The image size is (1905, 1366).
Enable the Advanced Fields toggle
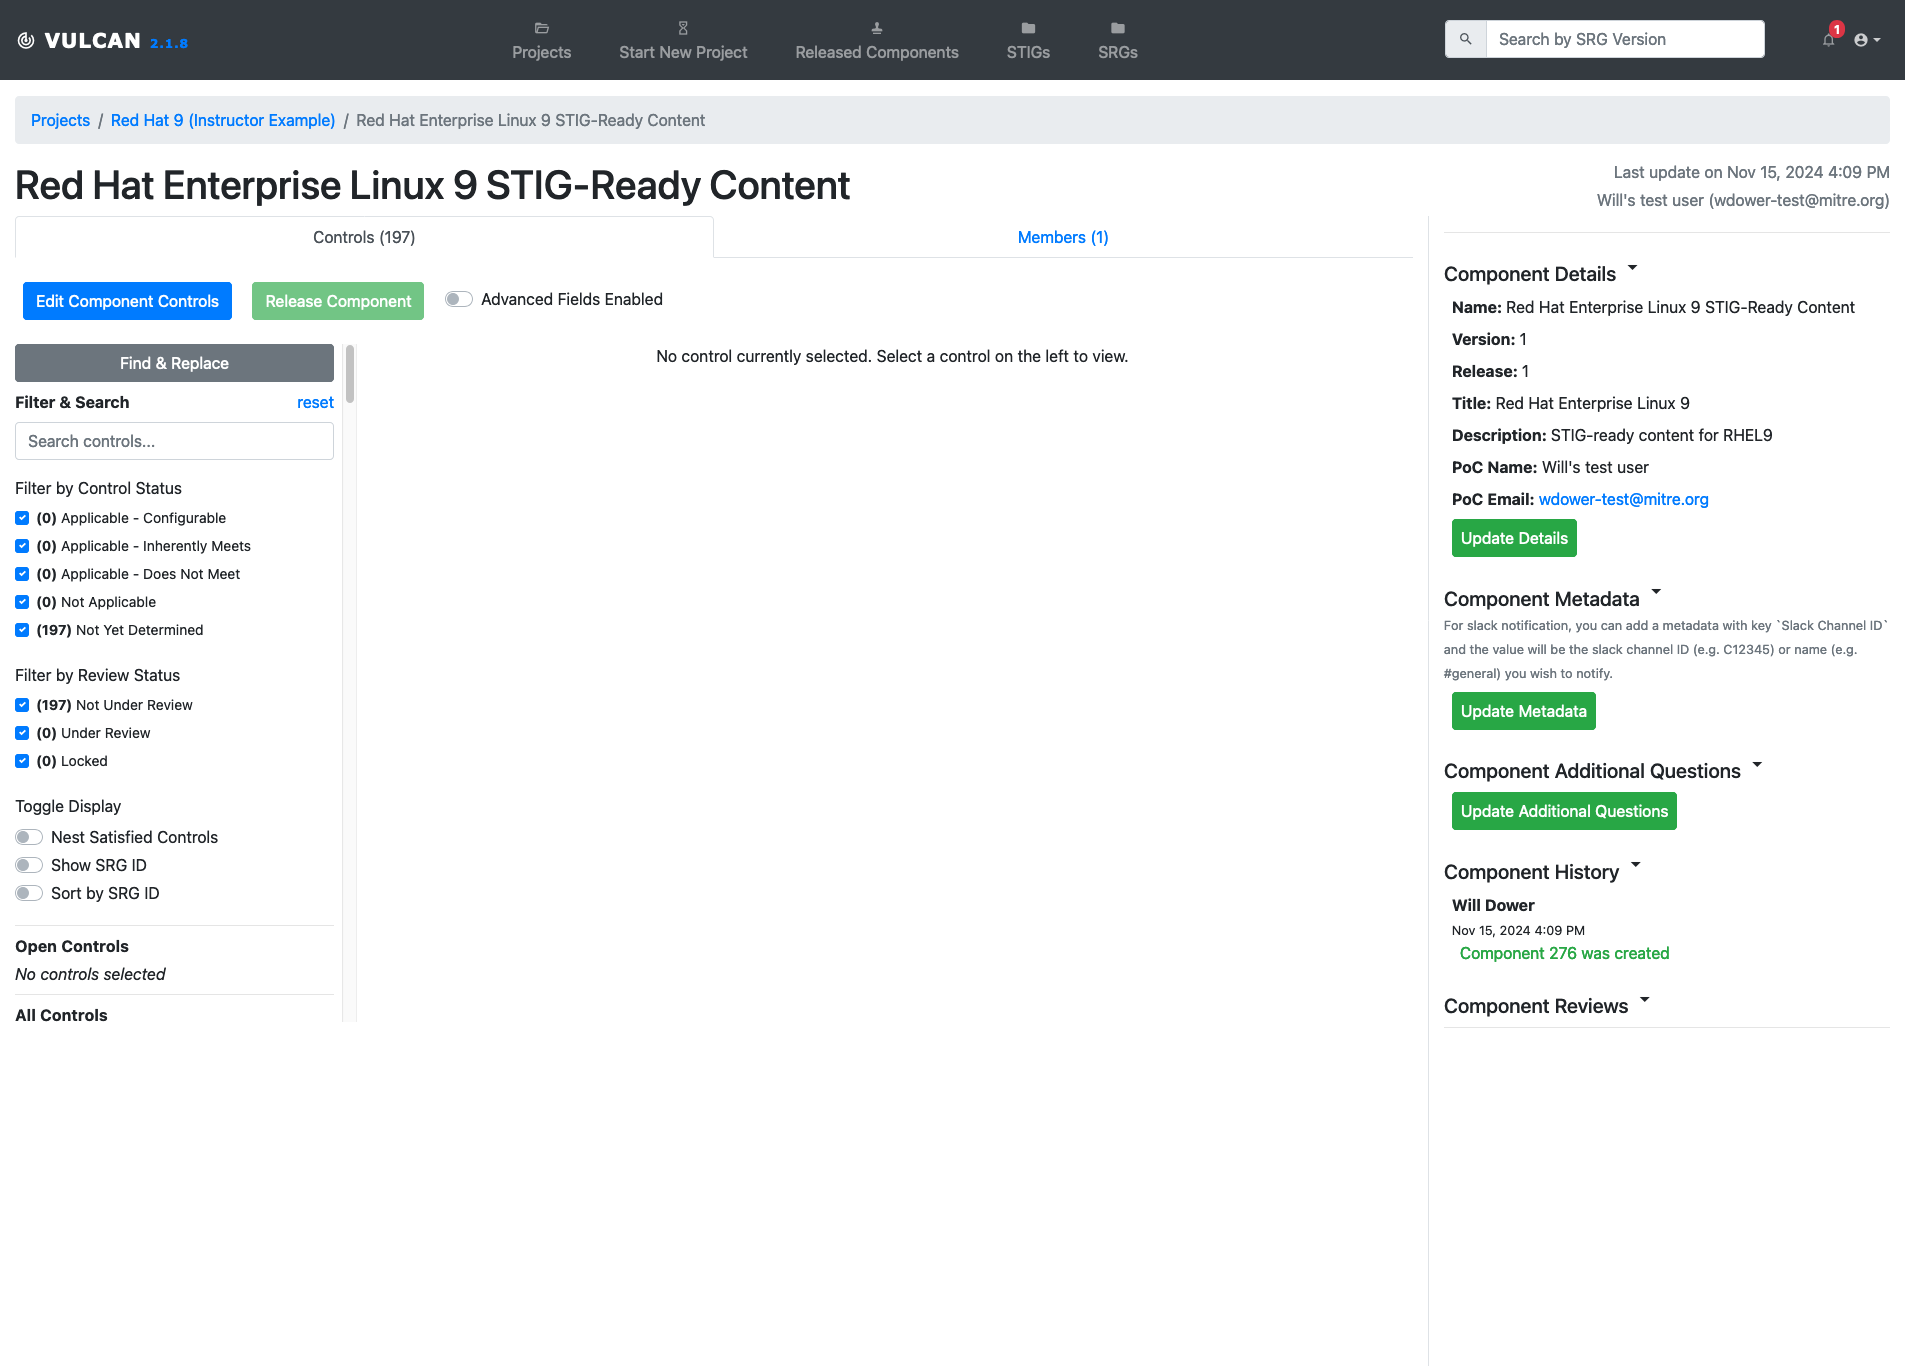[x=459, y=299]
